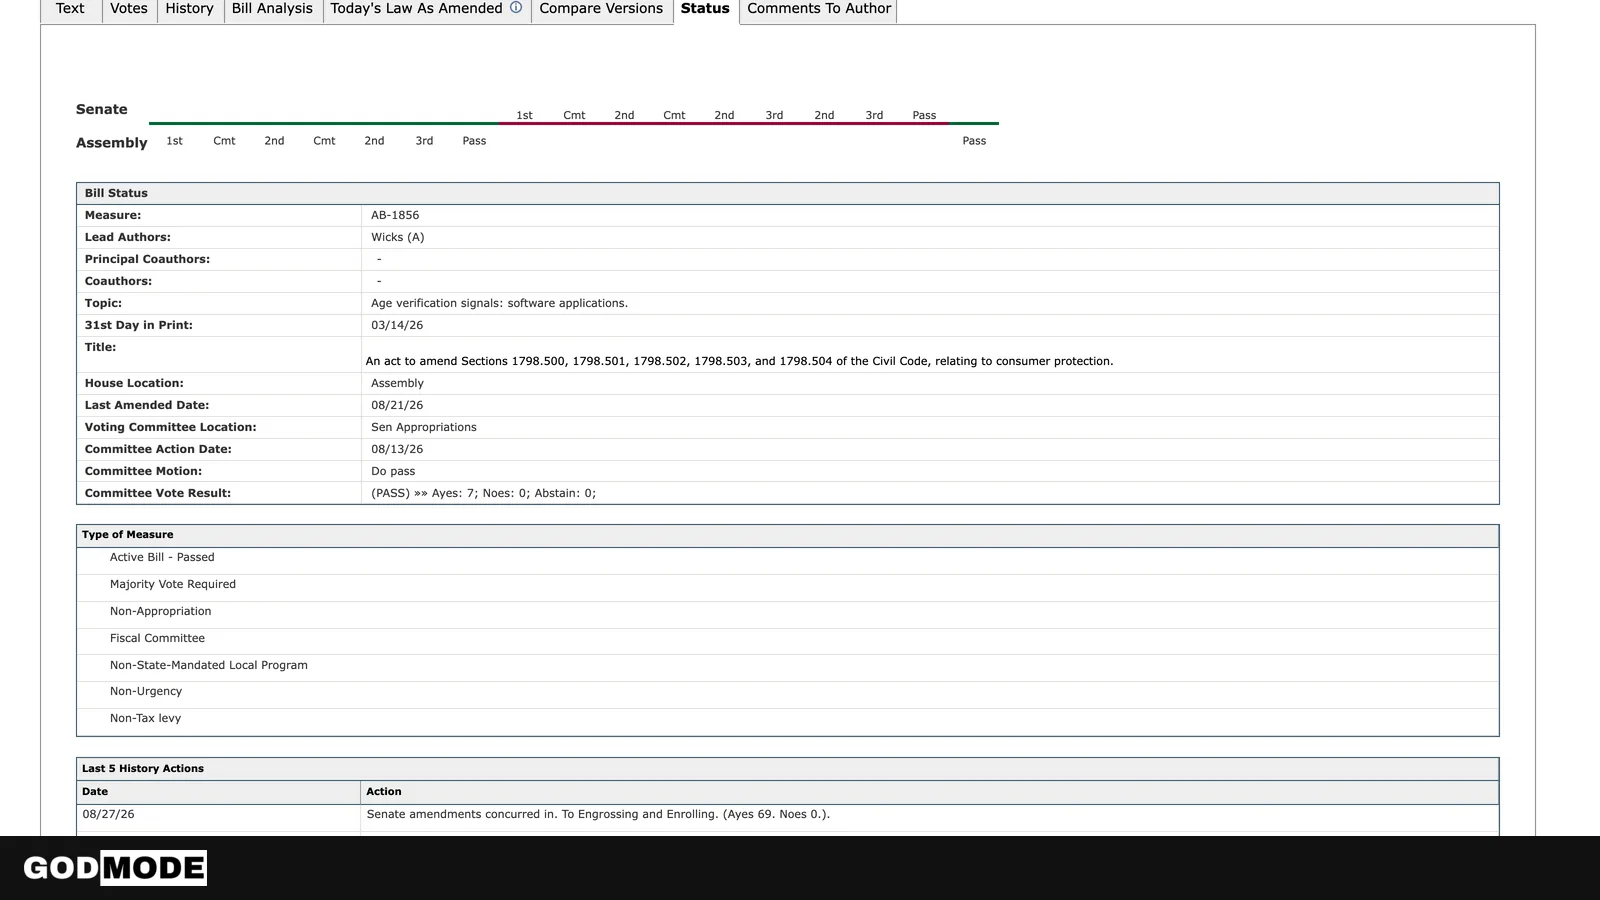
Task: Click the Wicks (A) lead author
Action: 397,237
